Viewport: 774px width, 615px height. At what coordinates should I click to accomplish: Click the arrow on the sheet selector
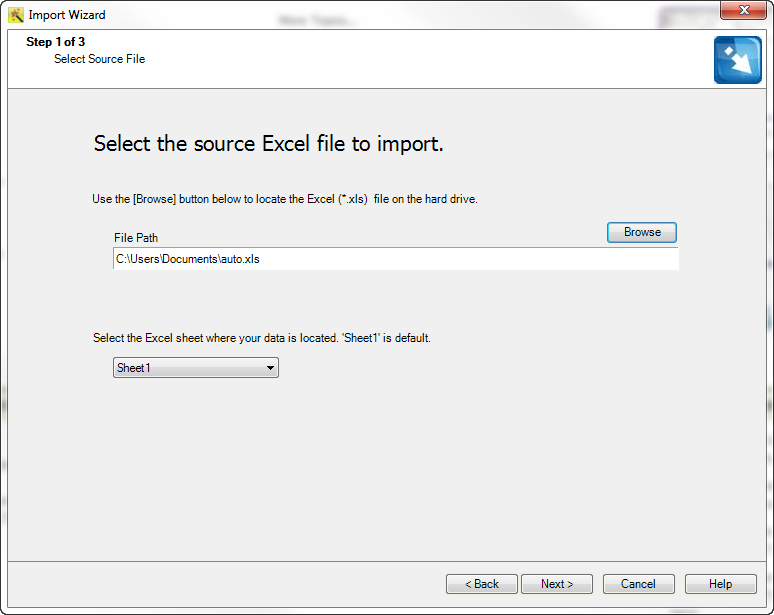click(270, 368)
